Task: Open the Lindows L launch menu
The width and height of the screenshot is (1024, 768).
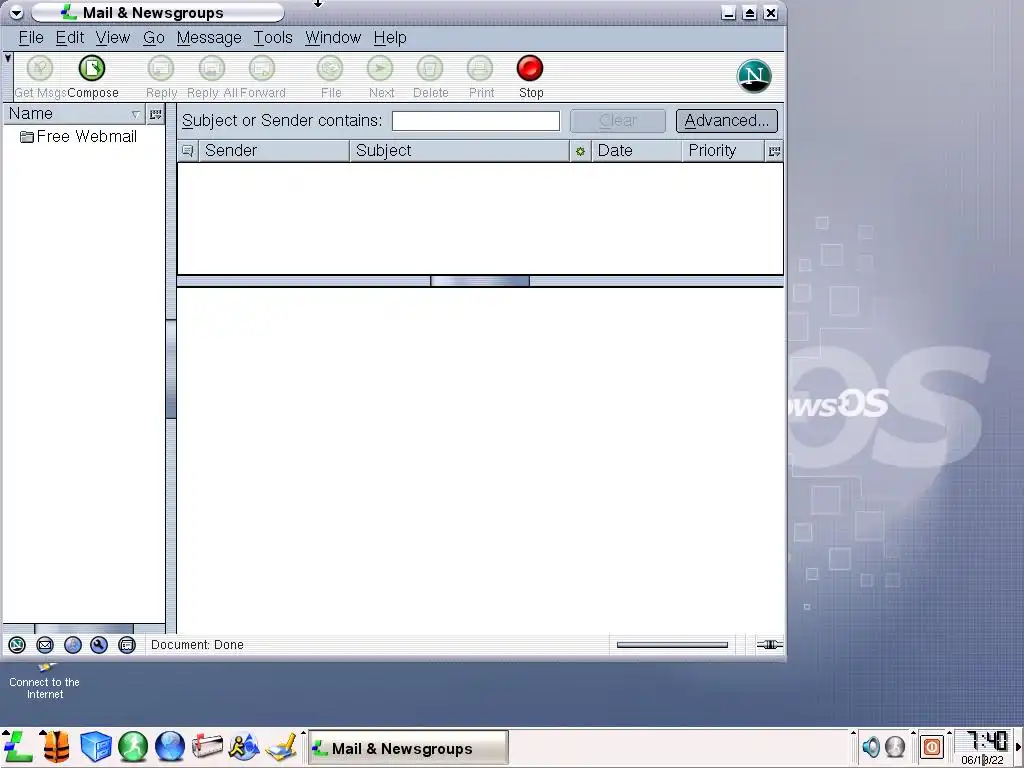Action: 18,747
